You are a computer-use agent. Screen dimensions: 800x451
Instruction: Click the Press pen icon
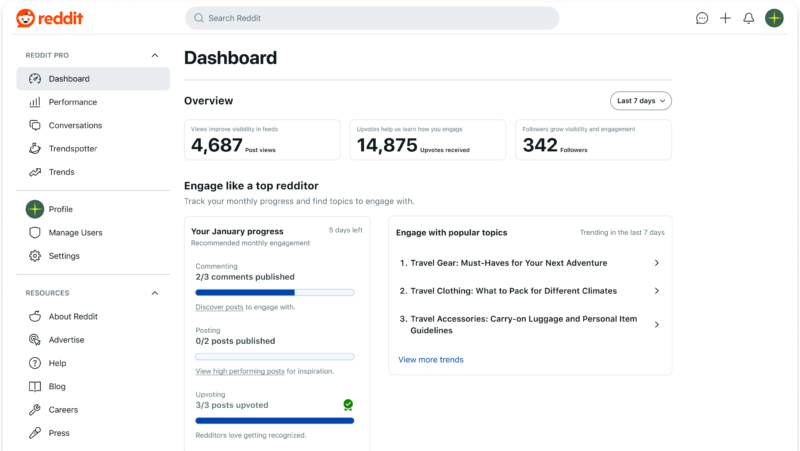[35, 433]
